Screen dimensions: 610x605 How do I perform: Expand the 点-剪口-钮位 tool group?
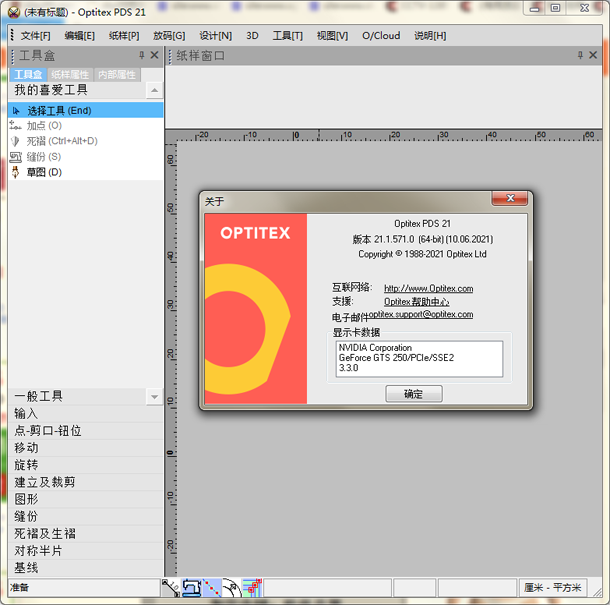[86, 431]
